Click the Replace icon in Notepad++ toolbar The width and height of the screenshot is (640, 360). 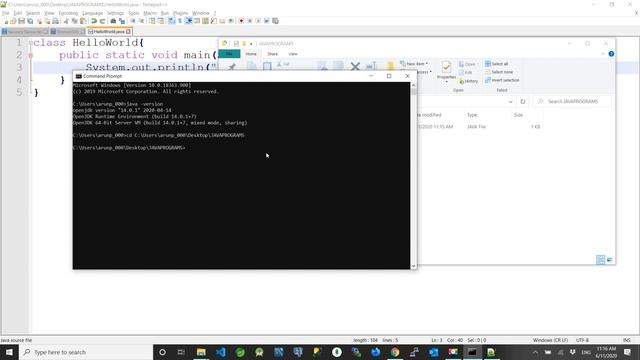point(122,21)
